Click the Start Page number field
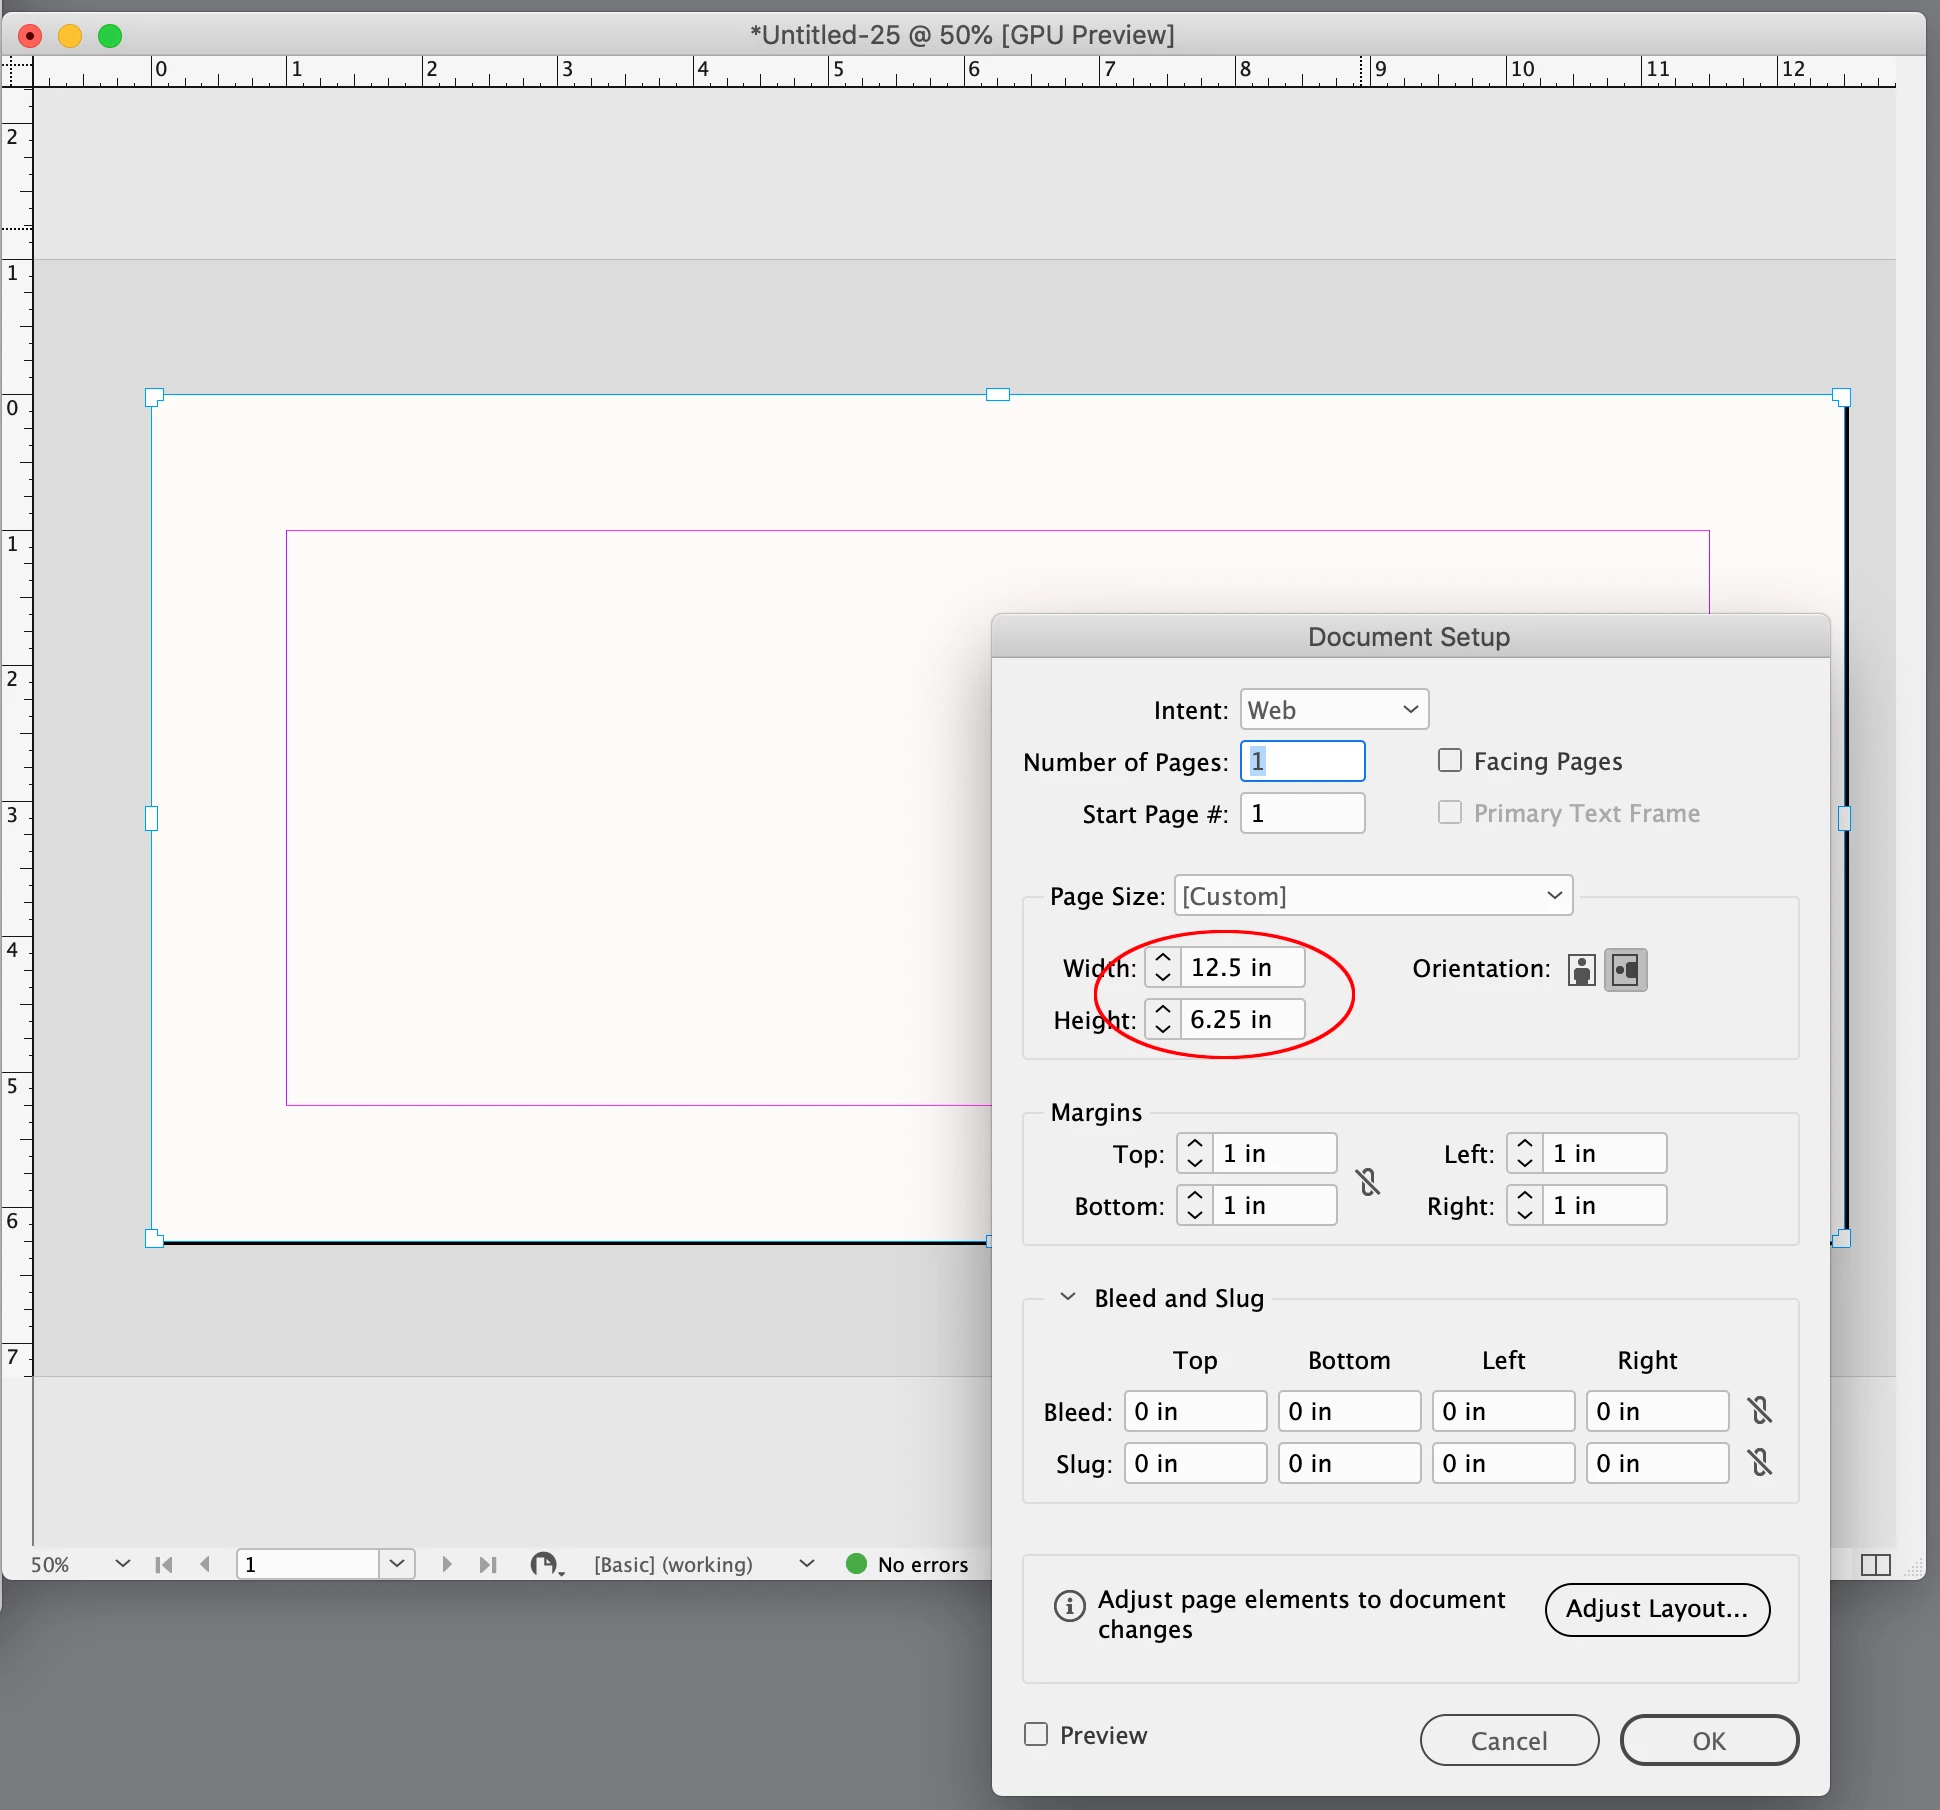The image size is (1940, 1810). pyautogui.click(x=1302, y=813)
